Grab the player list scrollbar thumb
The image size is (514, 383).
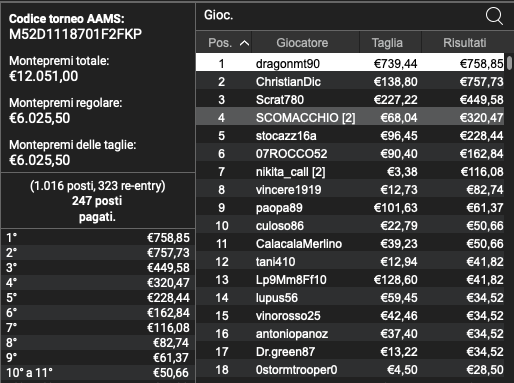[509, 63]
